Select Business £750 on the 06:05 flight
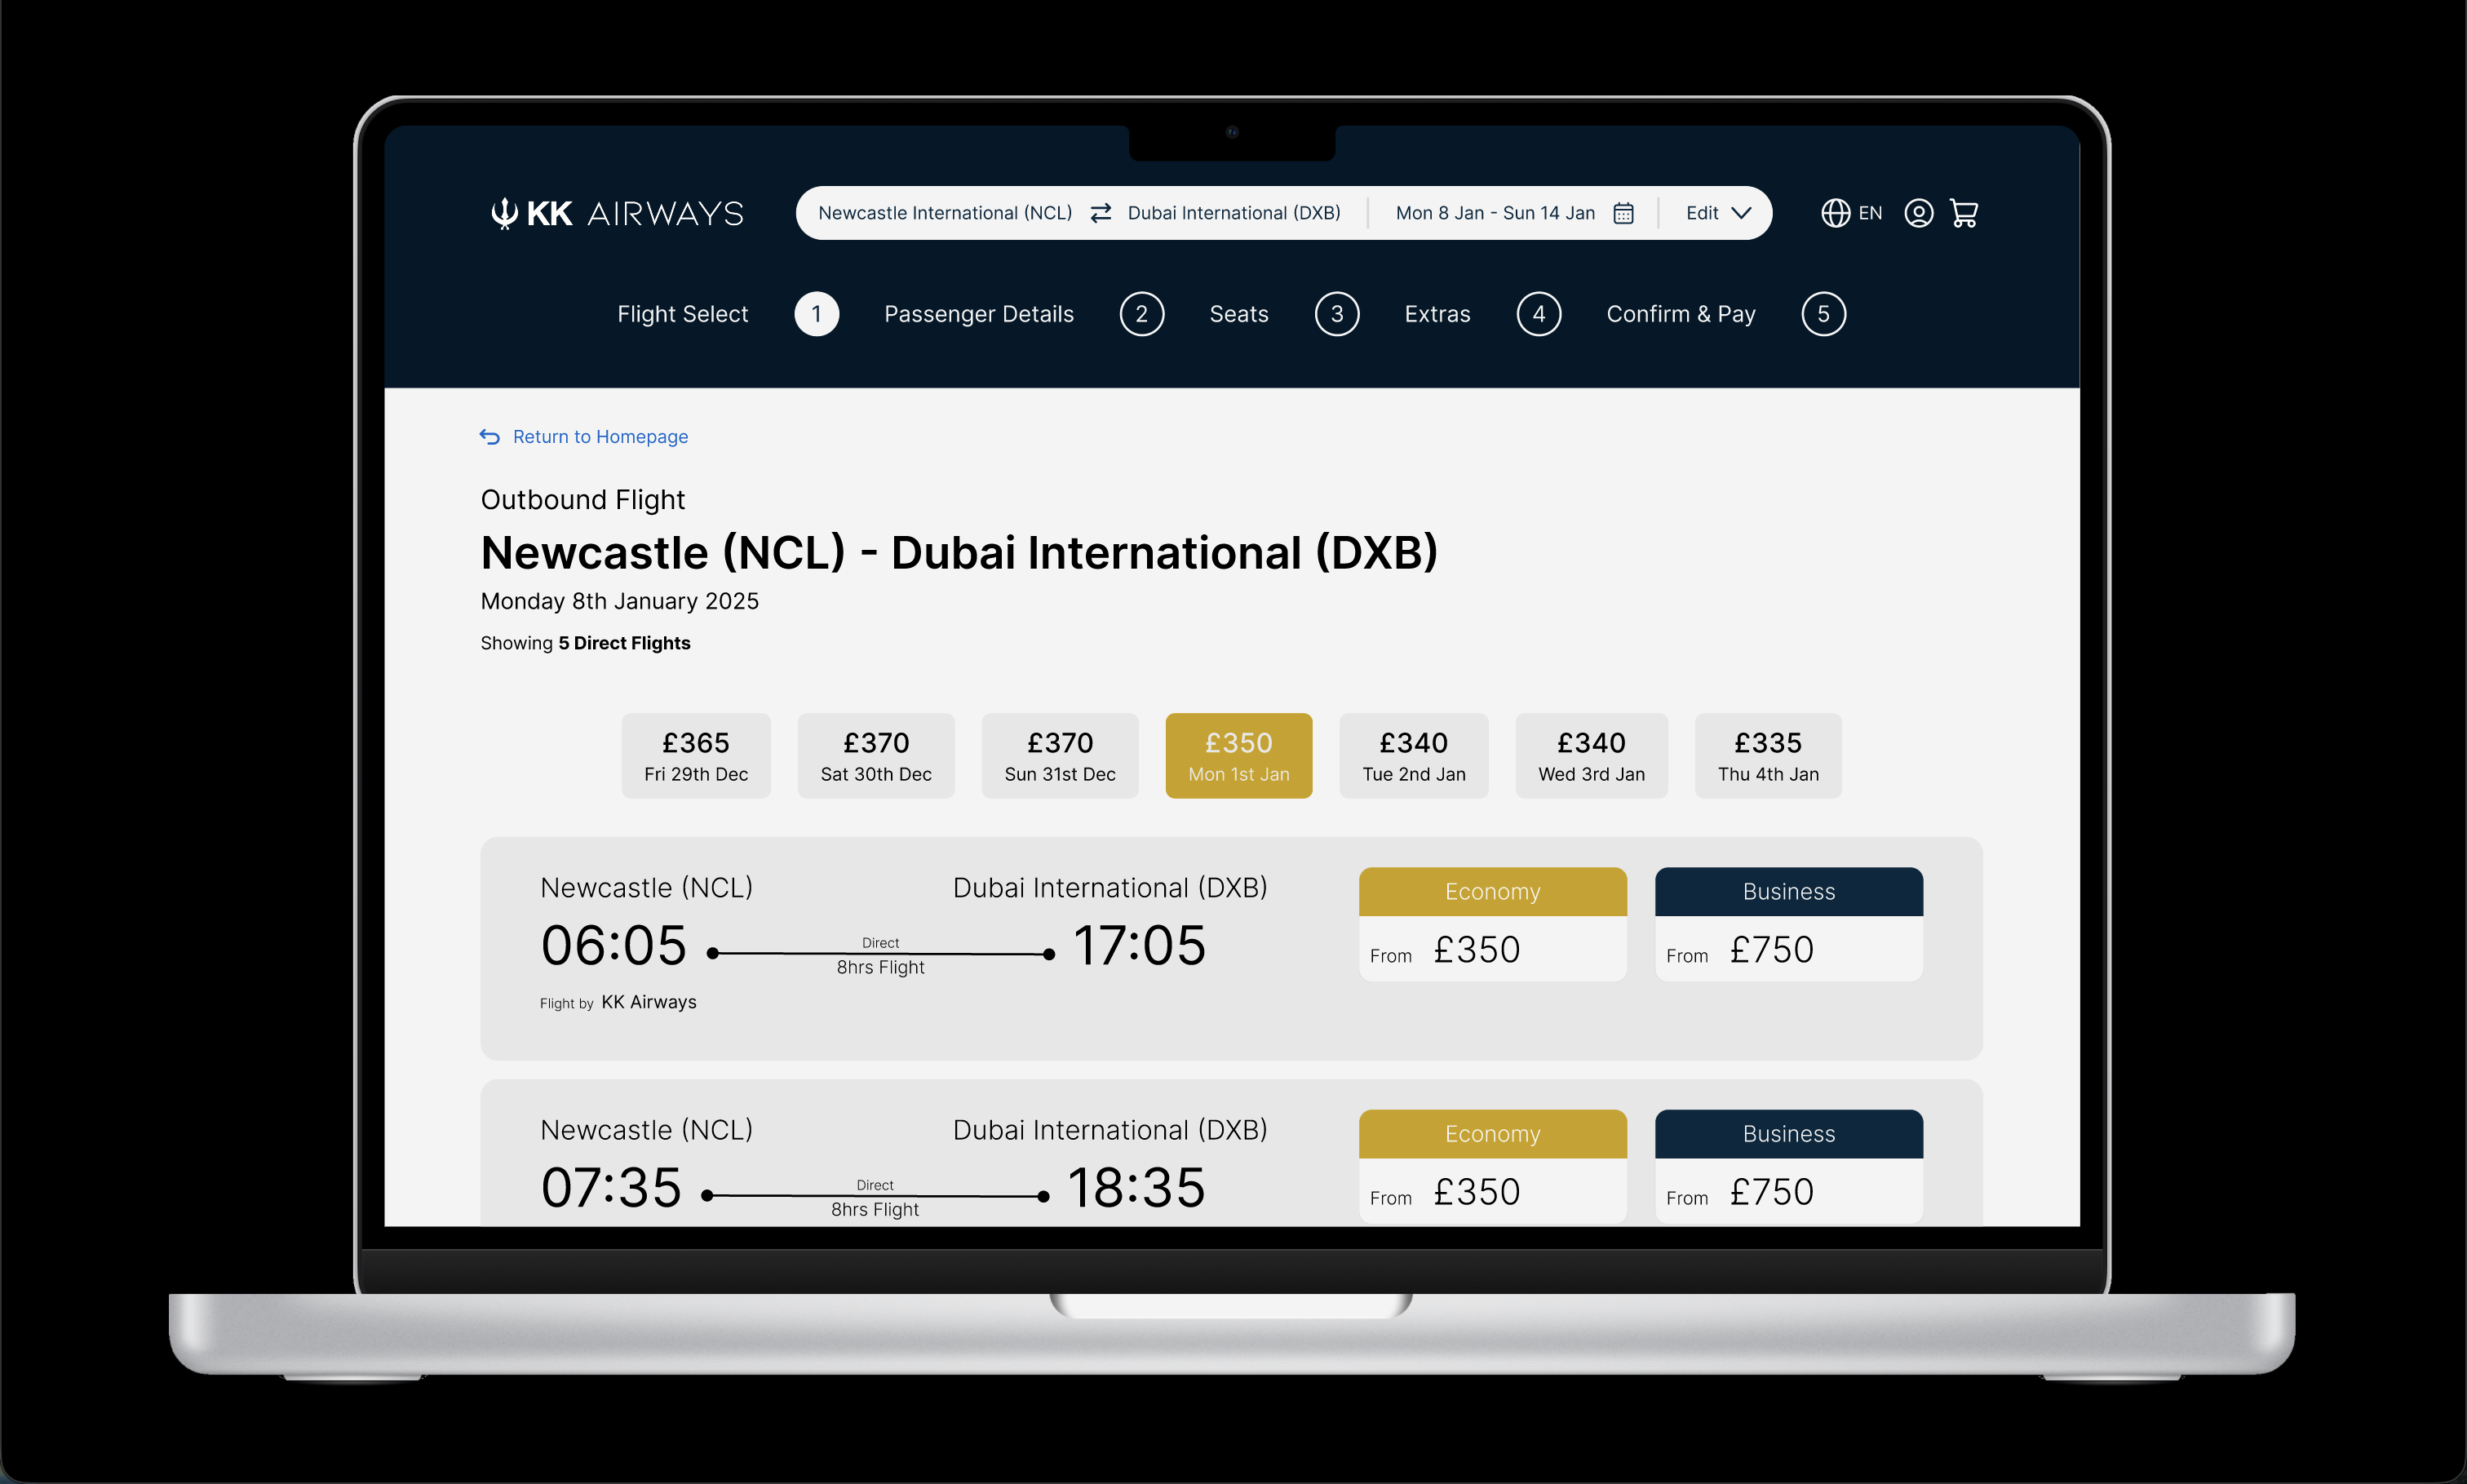 [x=1788, y=924]
